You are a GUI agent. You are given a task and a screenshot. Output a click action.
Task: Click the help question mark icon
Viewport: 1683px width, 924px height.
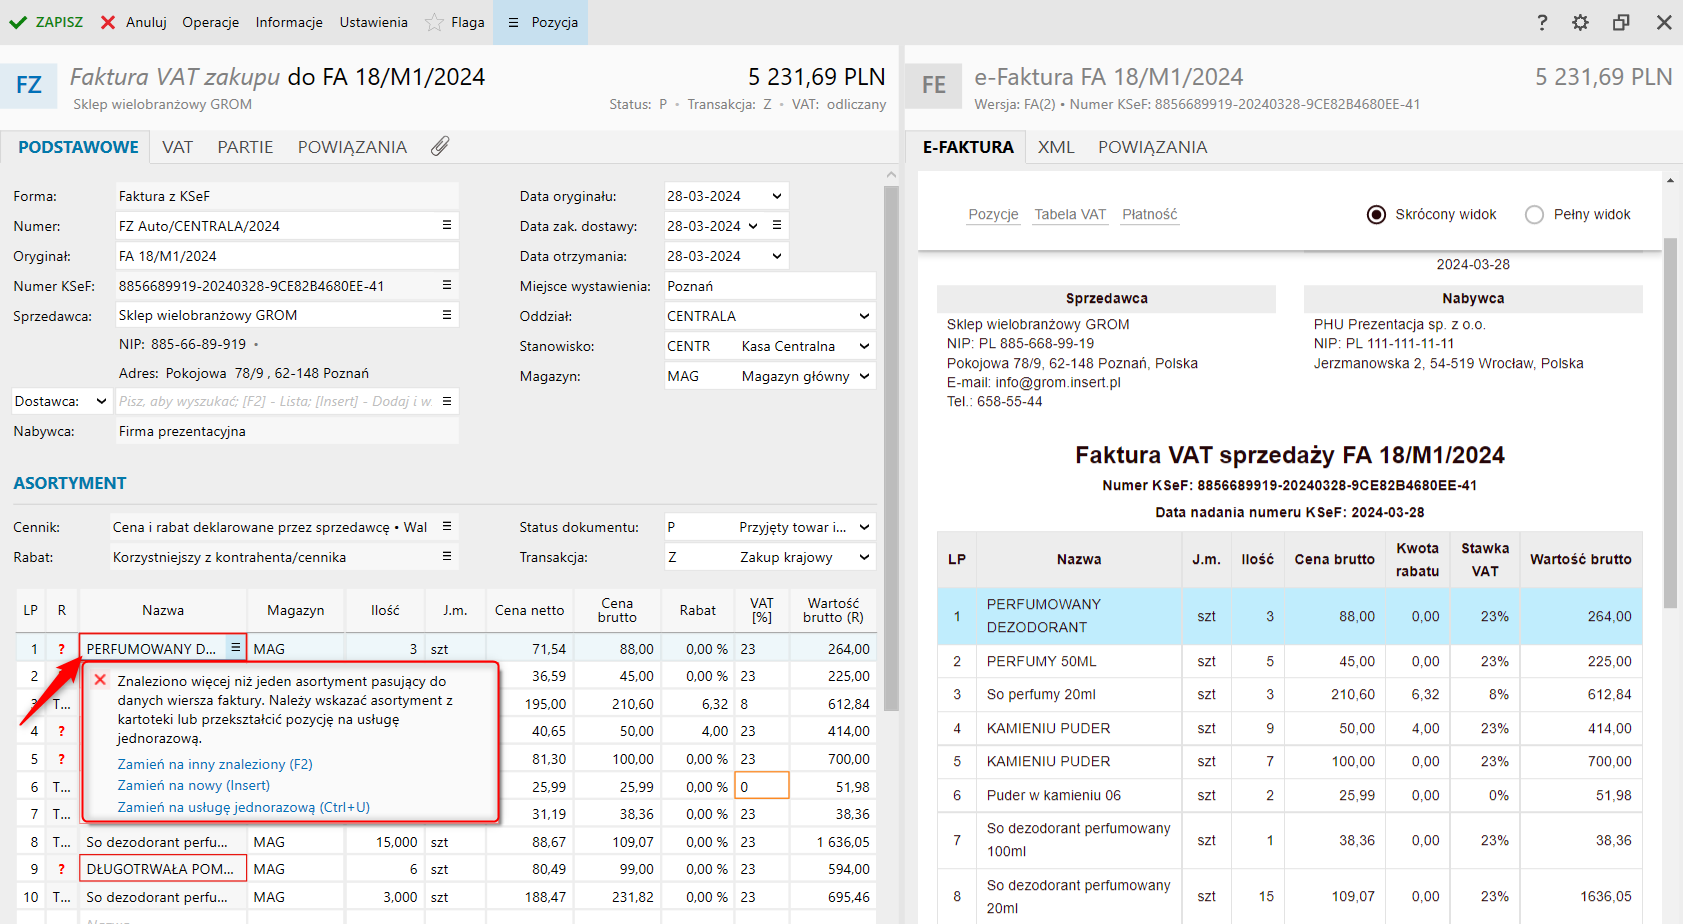(1542, 22)
